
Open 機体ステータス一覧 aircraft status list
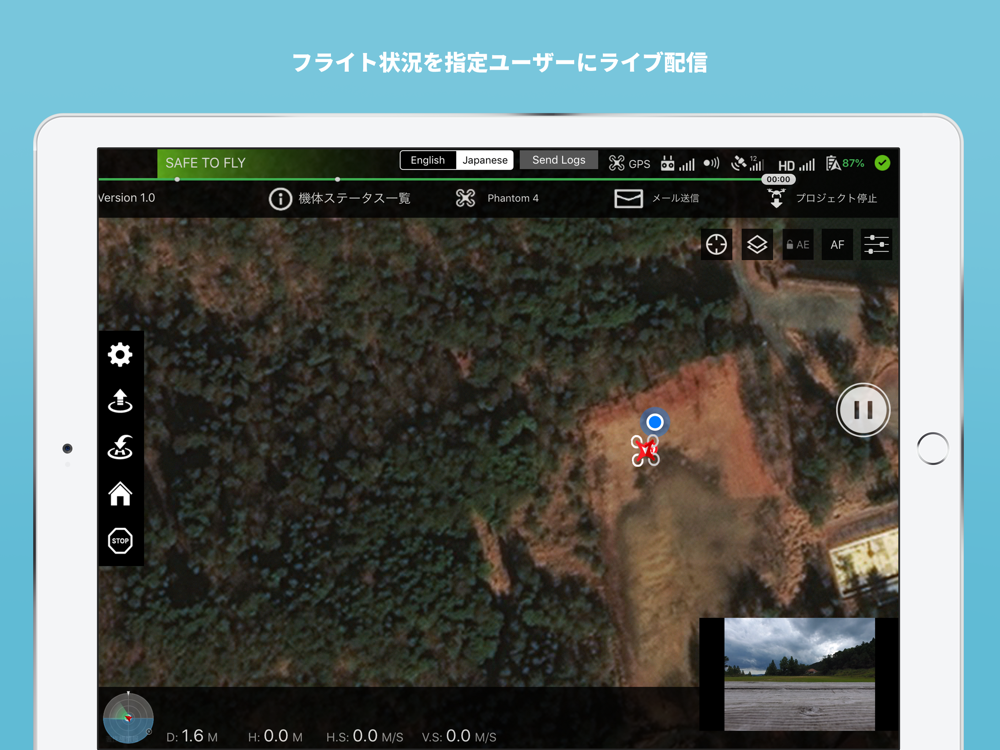[x=339, y=198]
